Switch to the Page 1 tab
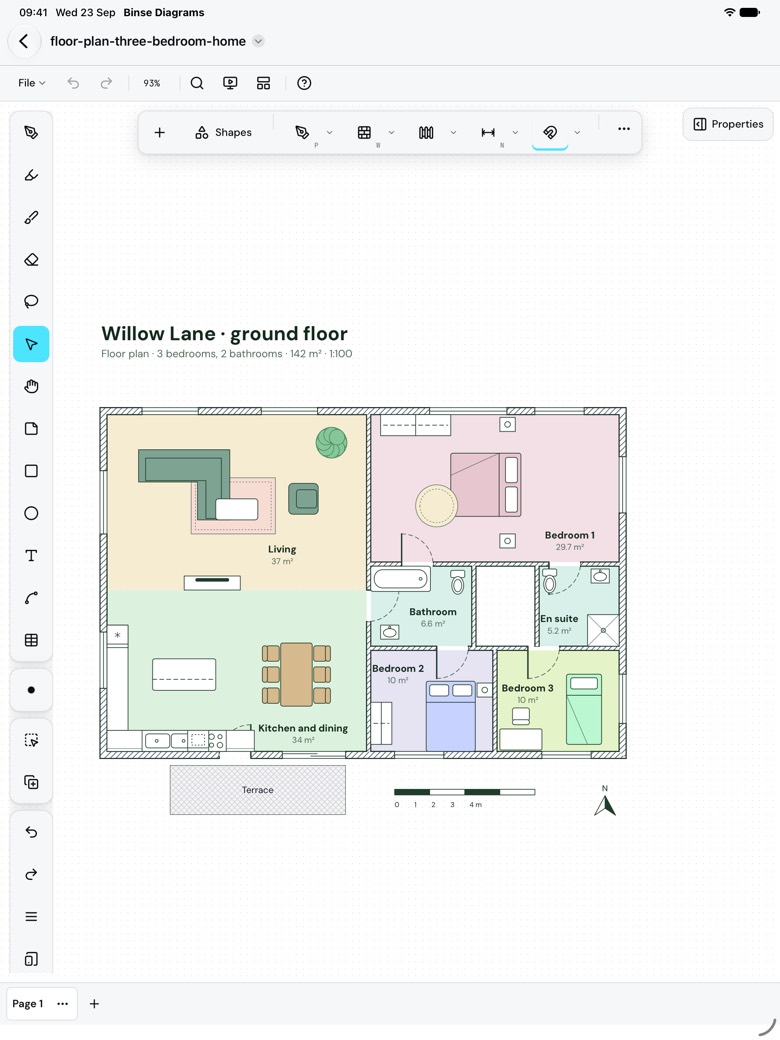The height and width of the screenshot is (1040, 780). point(28,1004)
